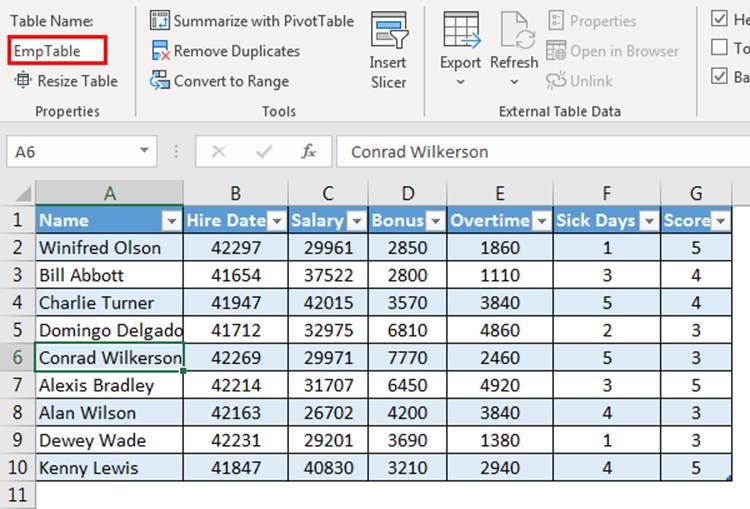Click Remove Duplicates label
This screenshot has height=509, width=750.
click(237, 51)
